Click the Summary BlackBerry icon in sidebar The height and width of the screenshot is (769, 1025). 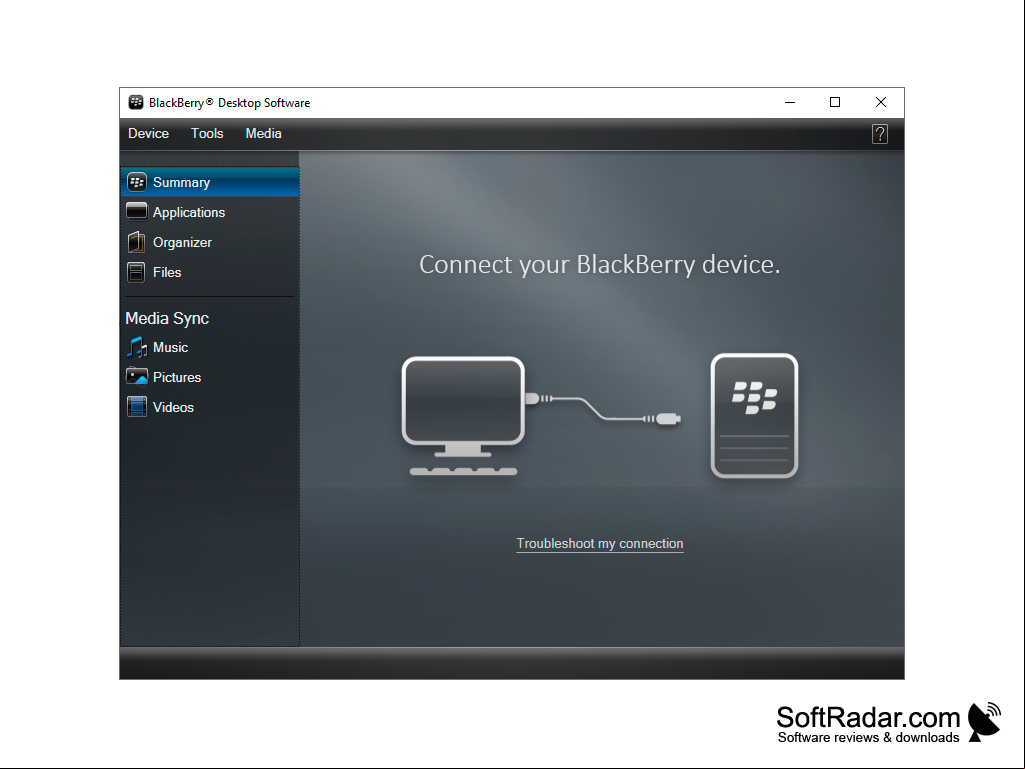click(137, 182)
